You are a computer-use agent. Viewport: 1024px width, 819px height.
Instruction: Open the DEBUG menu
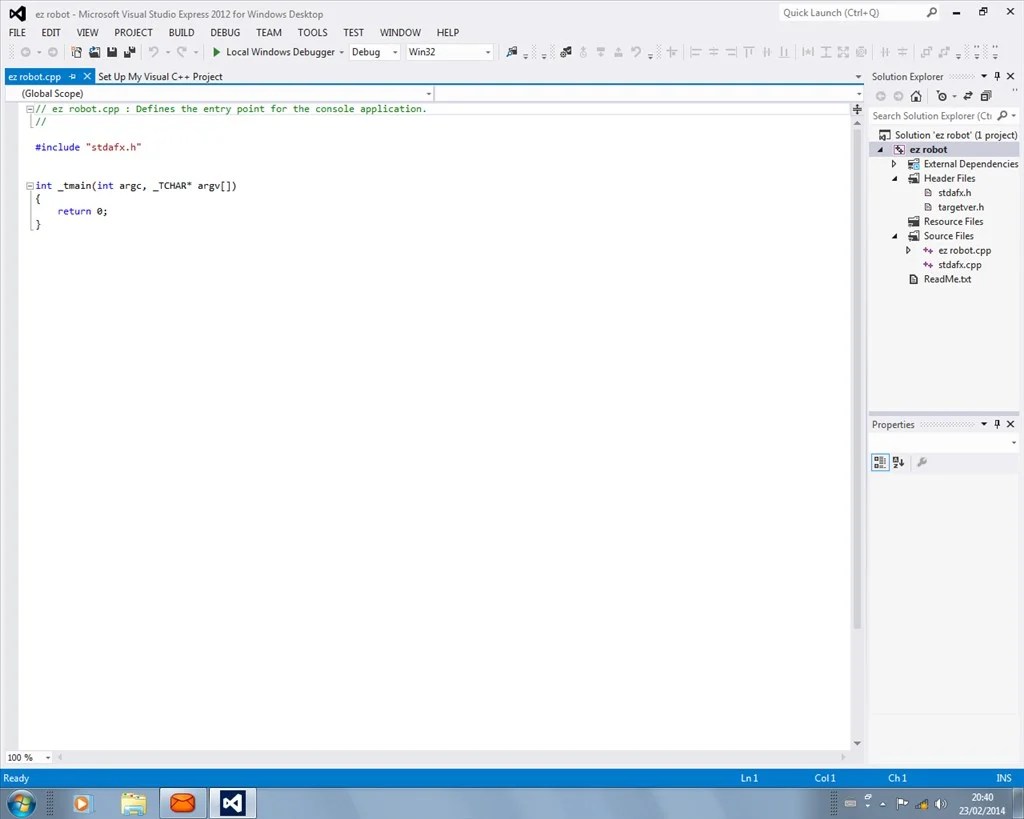click(225, 33)
